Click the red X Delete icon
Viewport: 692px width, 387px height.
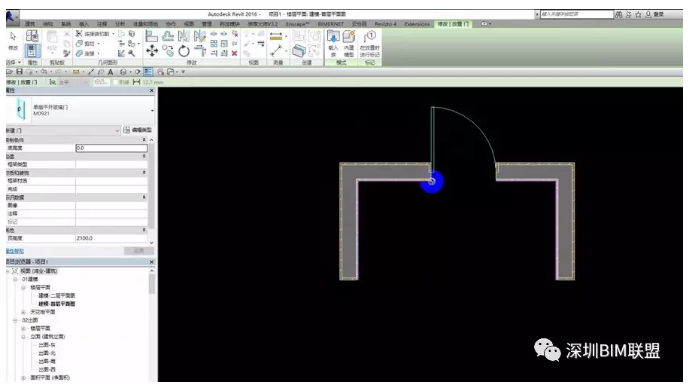coord(234,53)
